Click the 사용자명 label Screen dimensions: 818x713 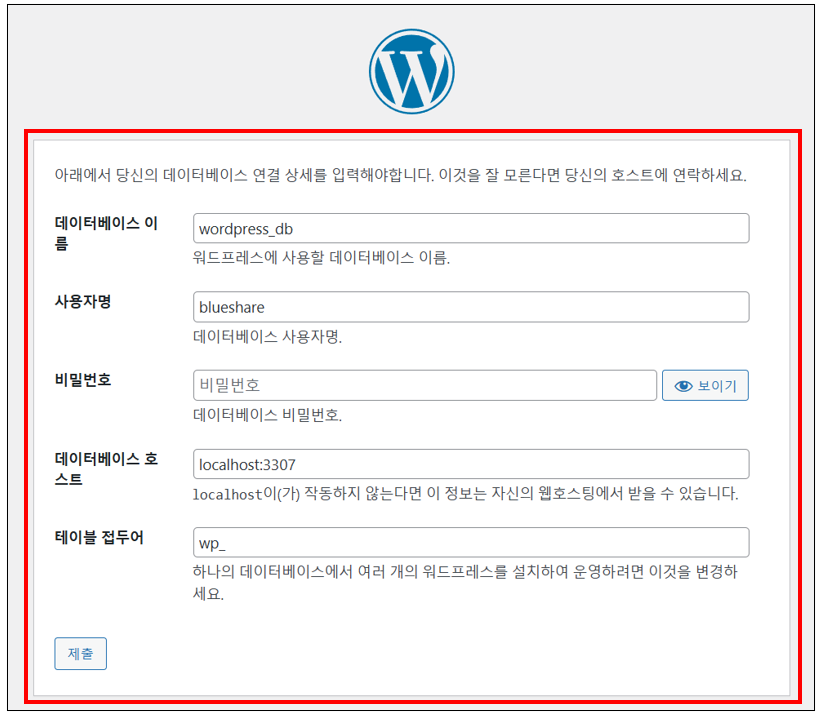click(x=83, y=301)
